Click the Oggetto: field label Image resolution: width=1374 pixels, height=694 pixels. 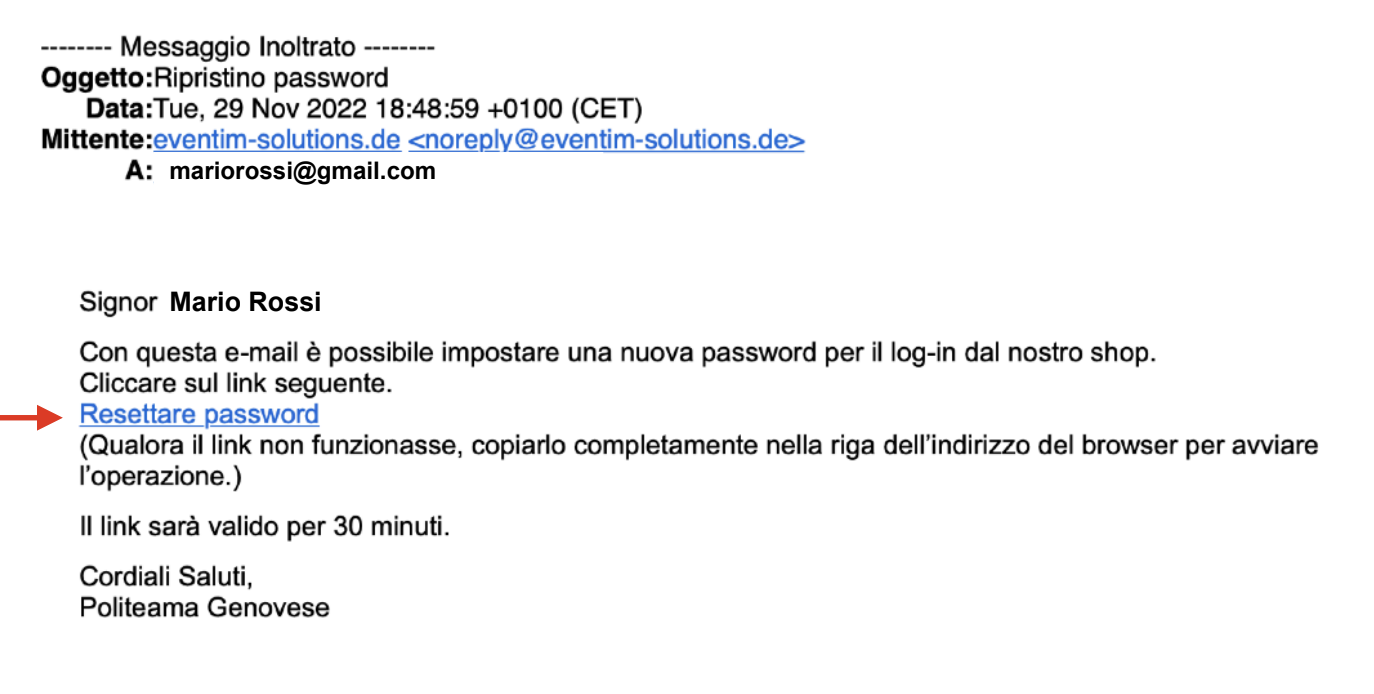97,77
